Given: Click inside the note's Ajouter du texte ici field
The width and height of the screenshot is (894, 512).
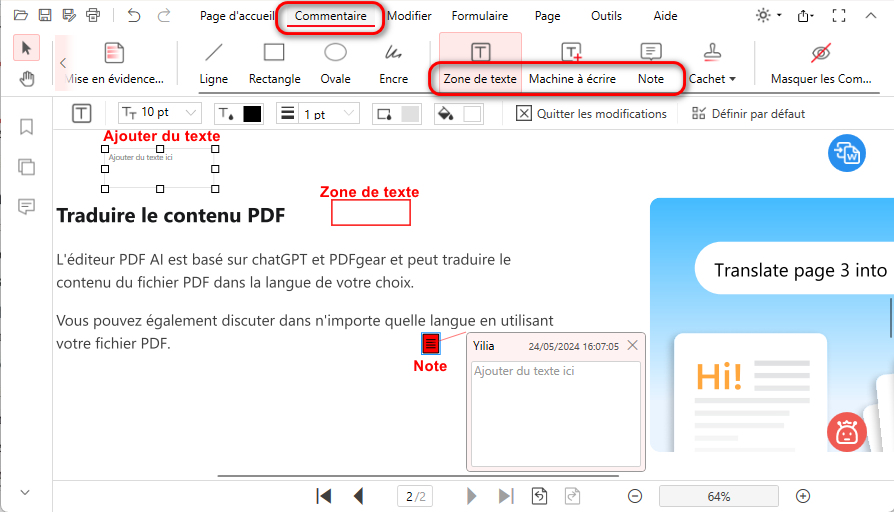Looking at the screenshot, I should coord(556,413).
